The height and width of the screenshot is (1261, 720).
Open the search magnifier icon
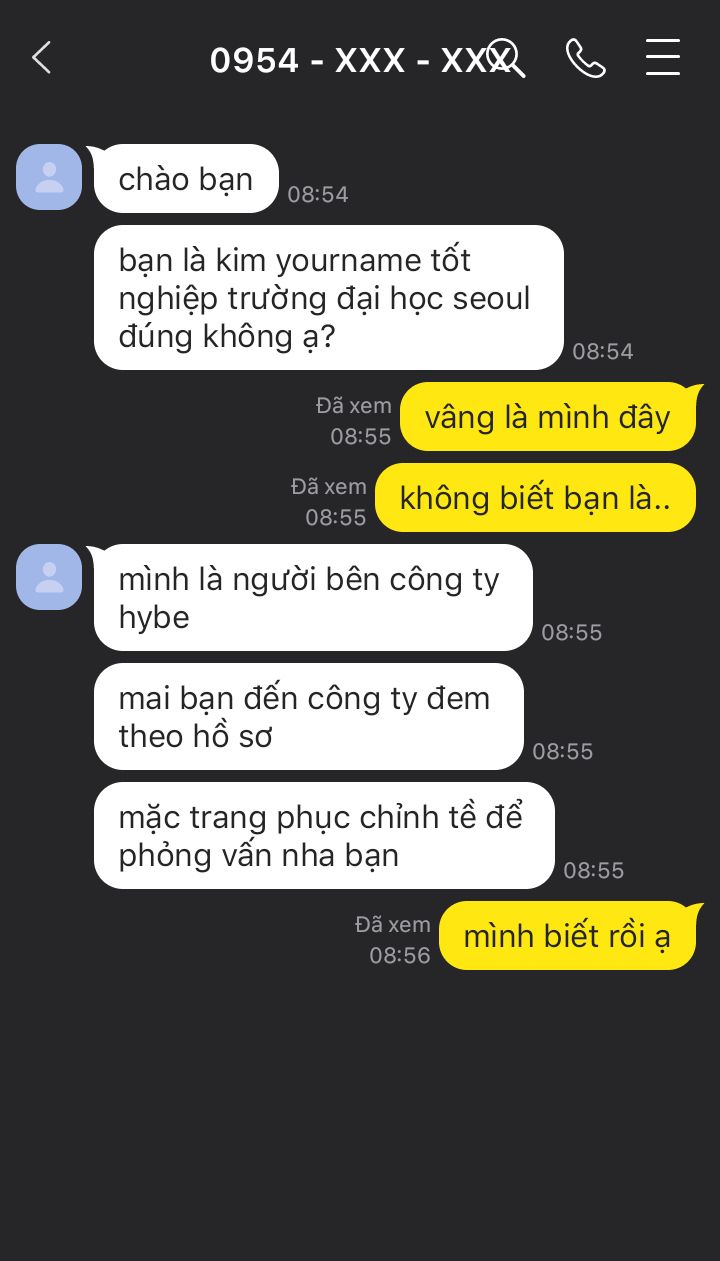[x=505, y=58]
